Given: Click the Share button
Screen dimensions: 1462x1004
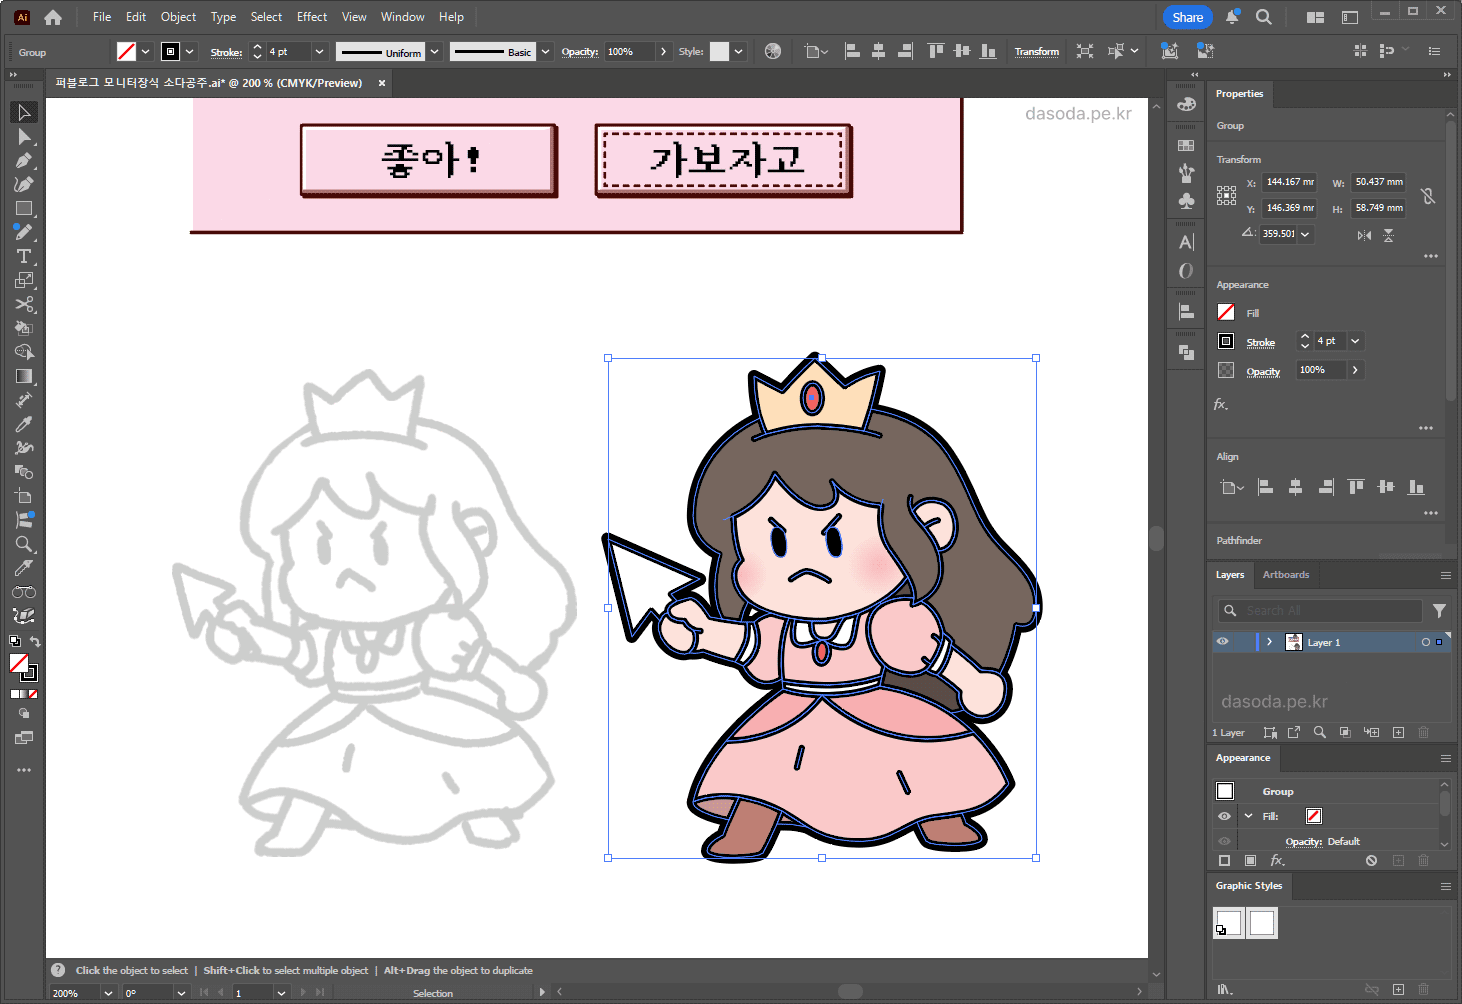Looking at the screenshot, I should pos(1187,17).
